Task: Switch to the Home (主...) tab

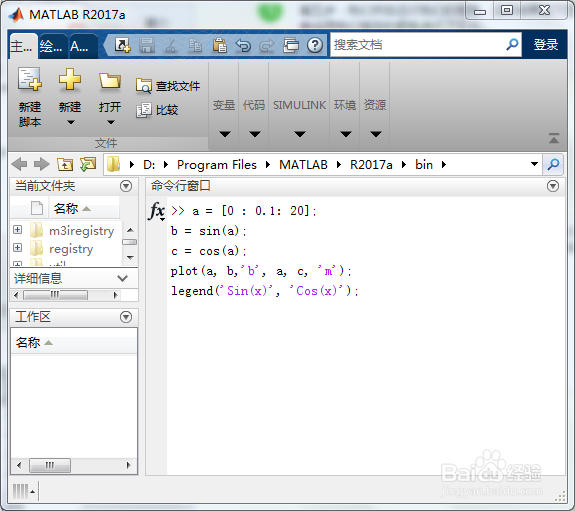Action: click(22, 46)
